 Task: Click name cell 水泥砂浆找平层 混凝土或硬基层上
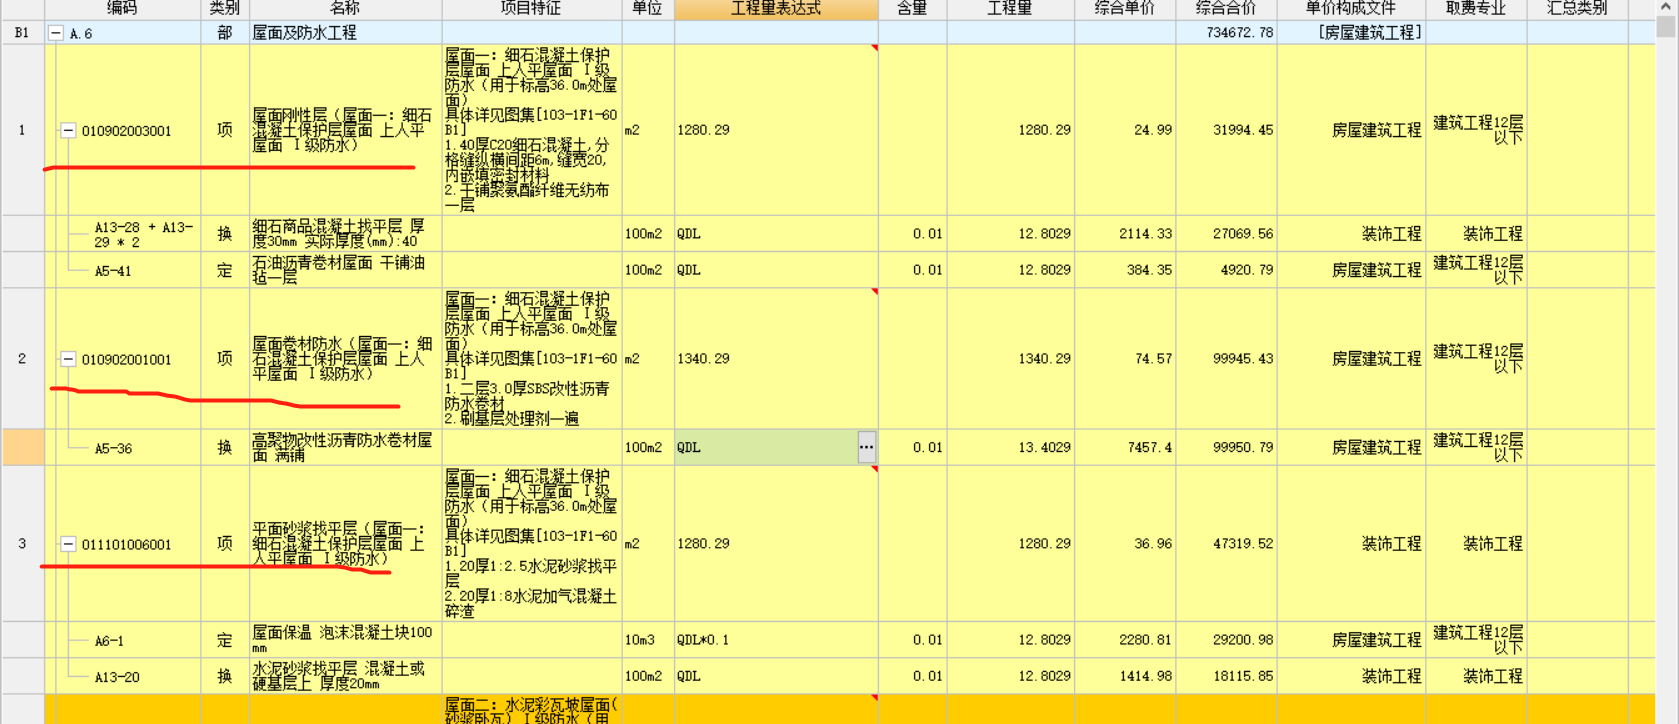coord(345,676)
